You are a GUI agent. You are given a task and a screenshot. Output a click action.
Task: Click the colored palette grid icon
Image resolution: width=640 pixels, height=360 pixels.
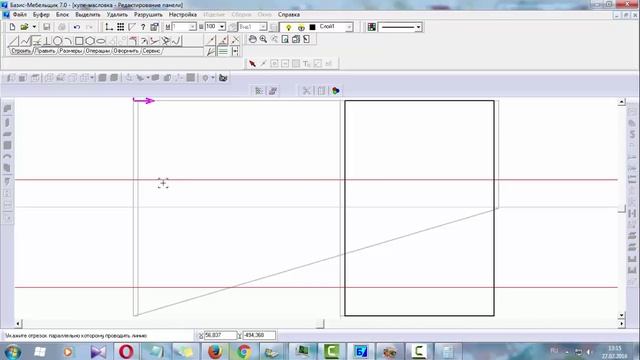[x=372, y=27]
